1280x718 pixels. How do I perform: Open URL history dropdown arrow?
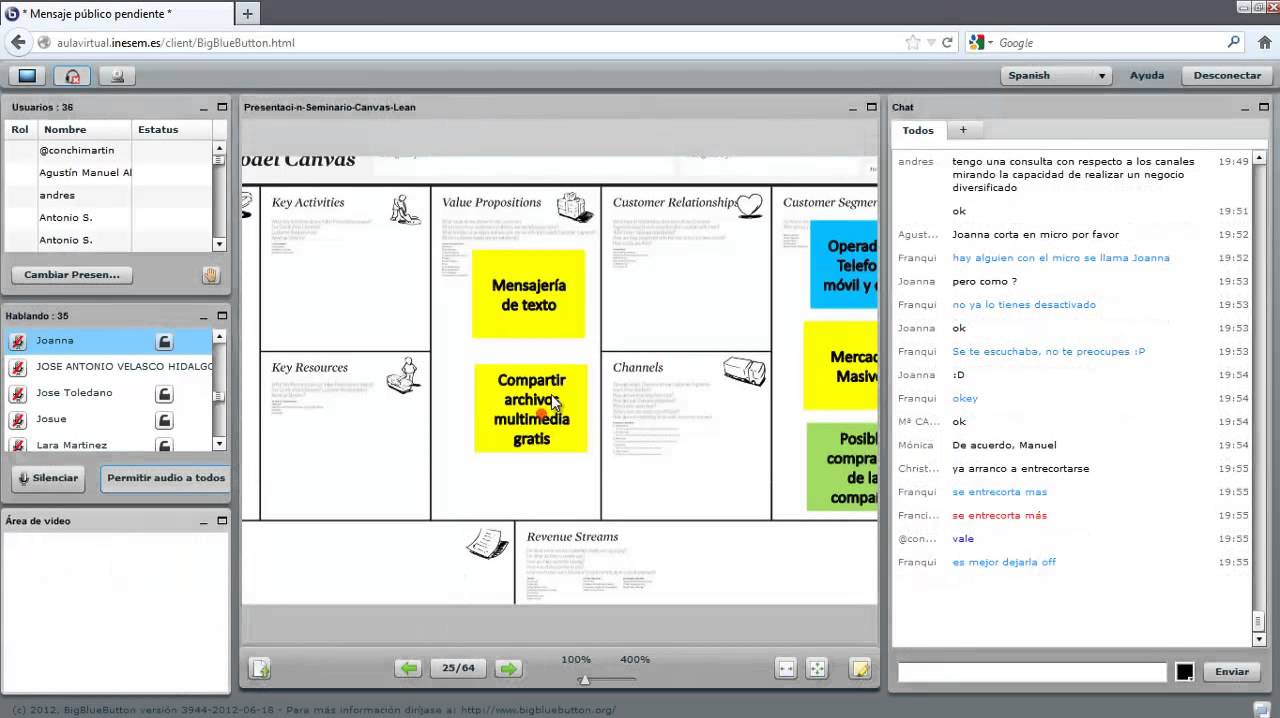931,43
